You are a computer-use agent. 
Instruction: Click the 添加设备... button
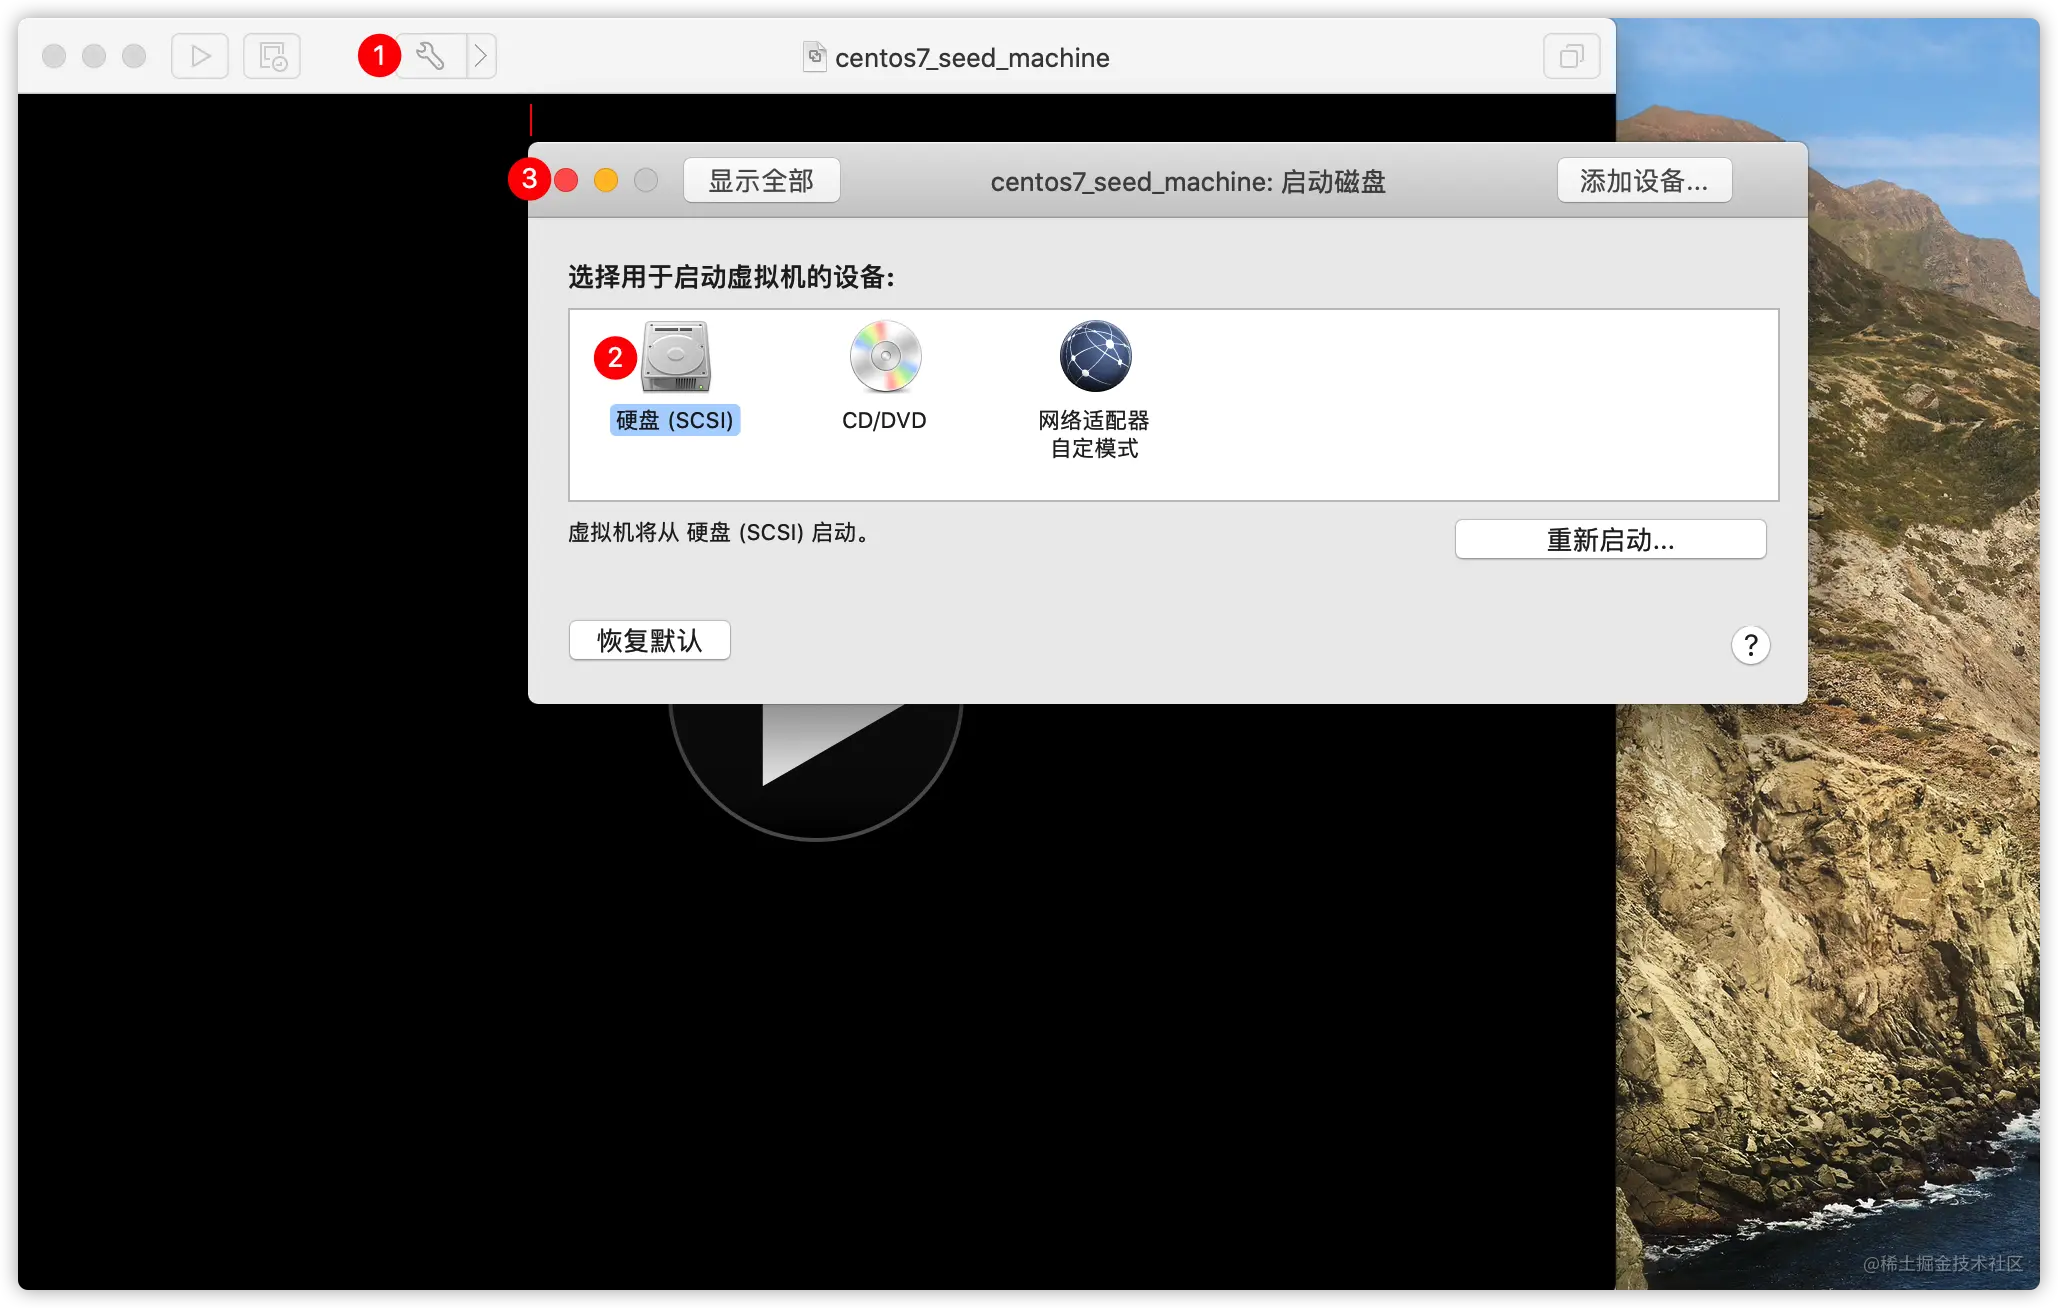point(1643,181)
